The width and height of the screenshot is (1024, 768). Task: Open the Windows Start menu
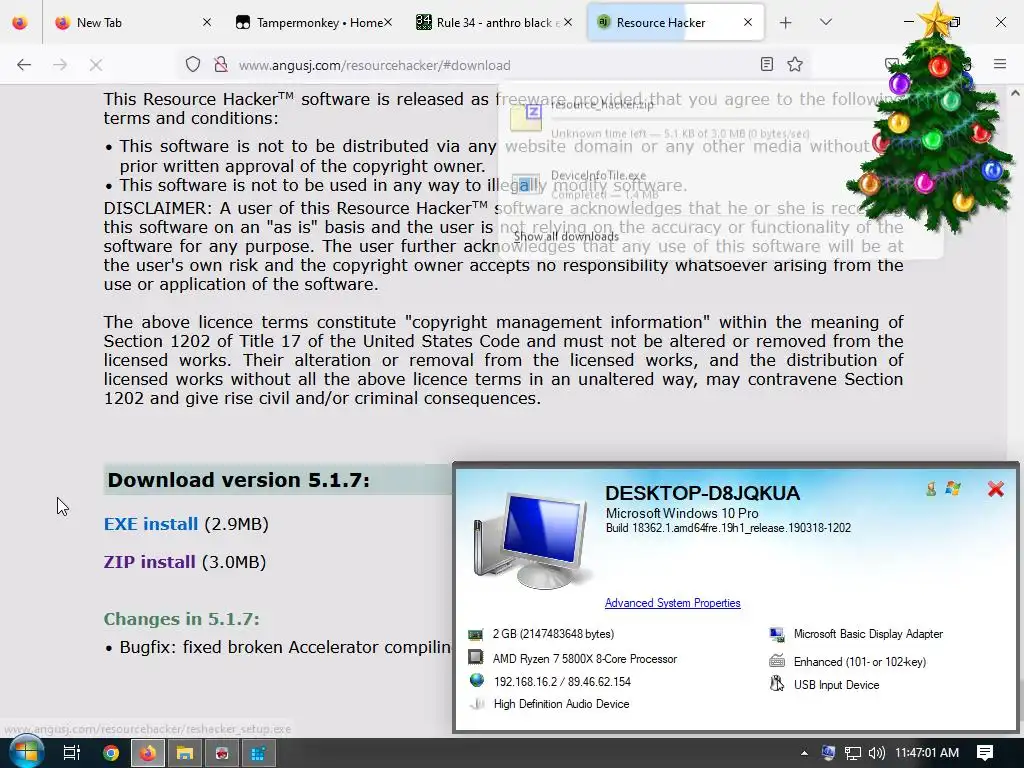(x=25, y=752)
